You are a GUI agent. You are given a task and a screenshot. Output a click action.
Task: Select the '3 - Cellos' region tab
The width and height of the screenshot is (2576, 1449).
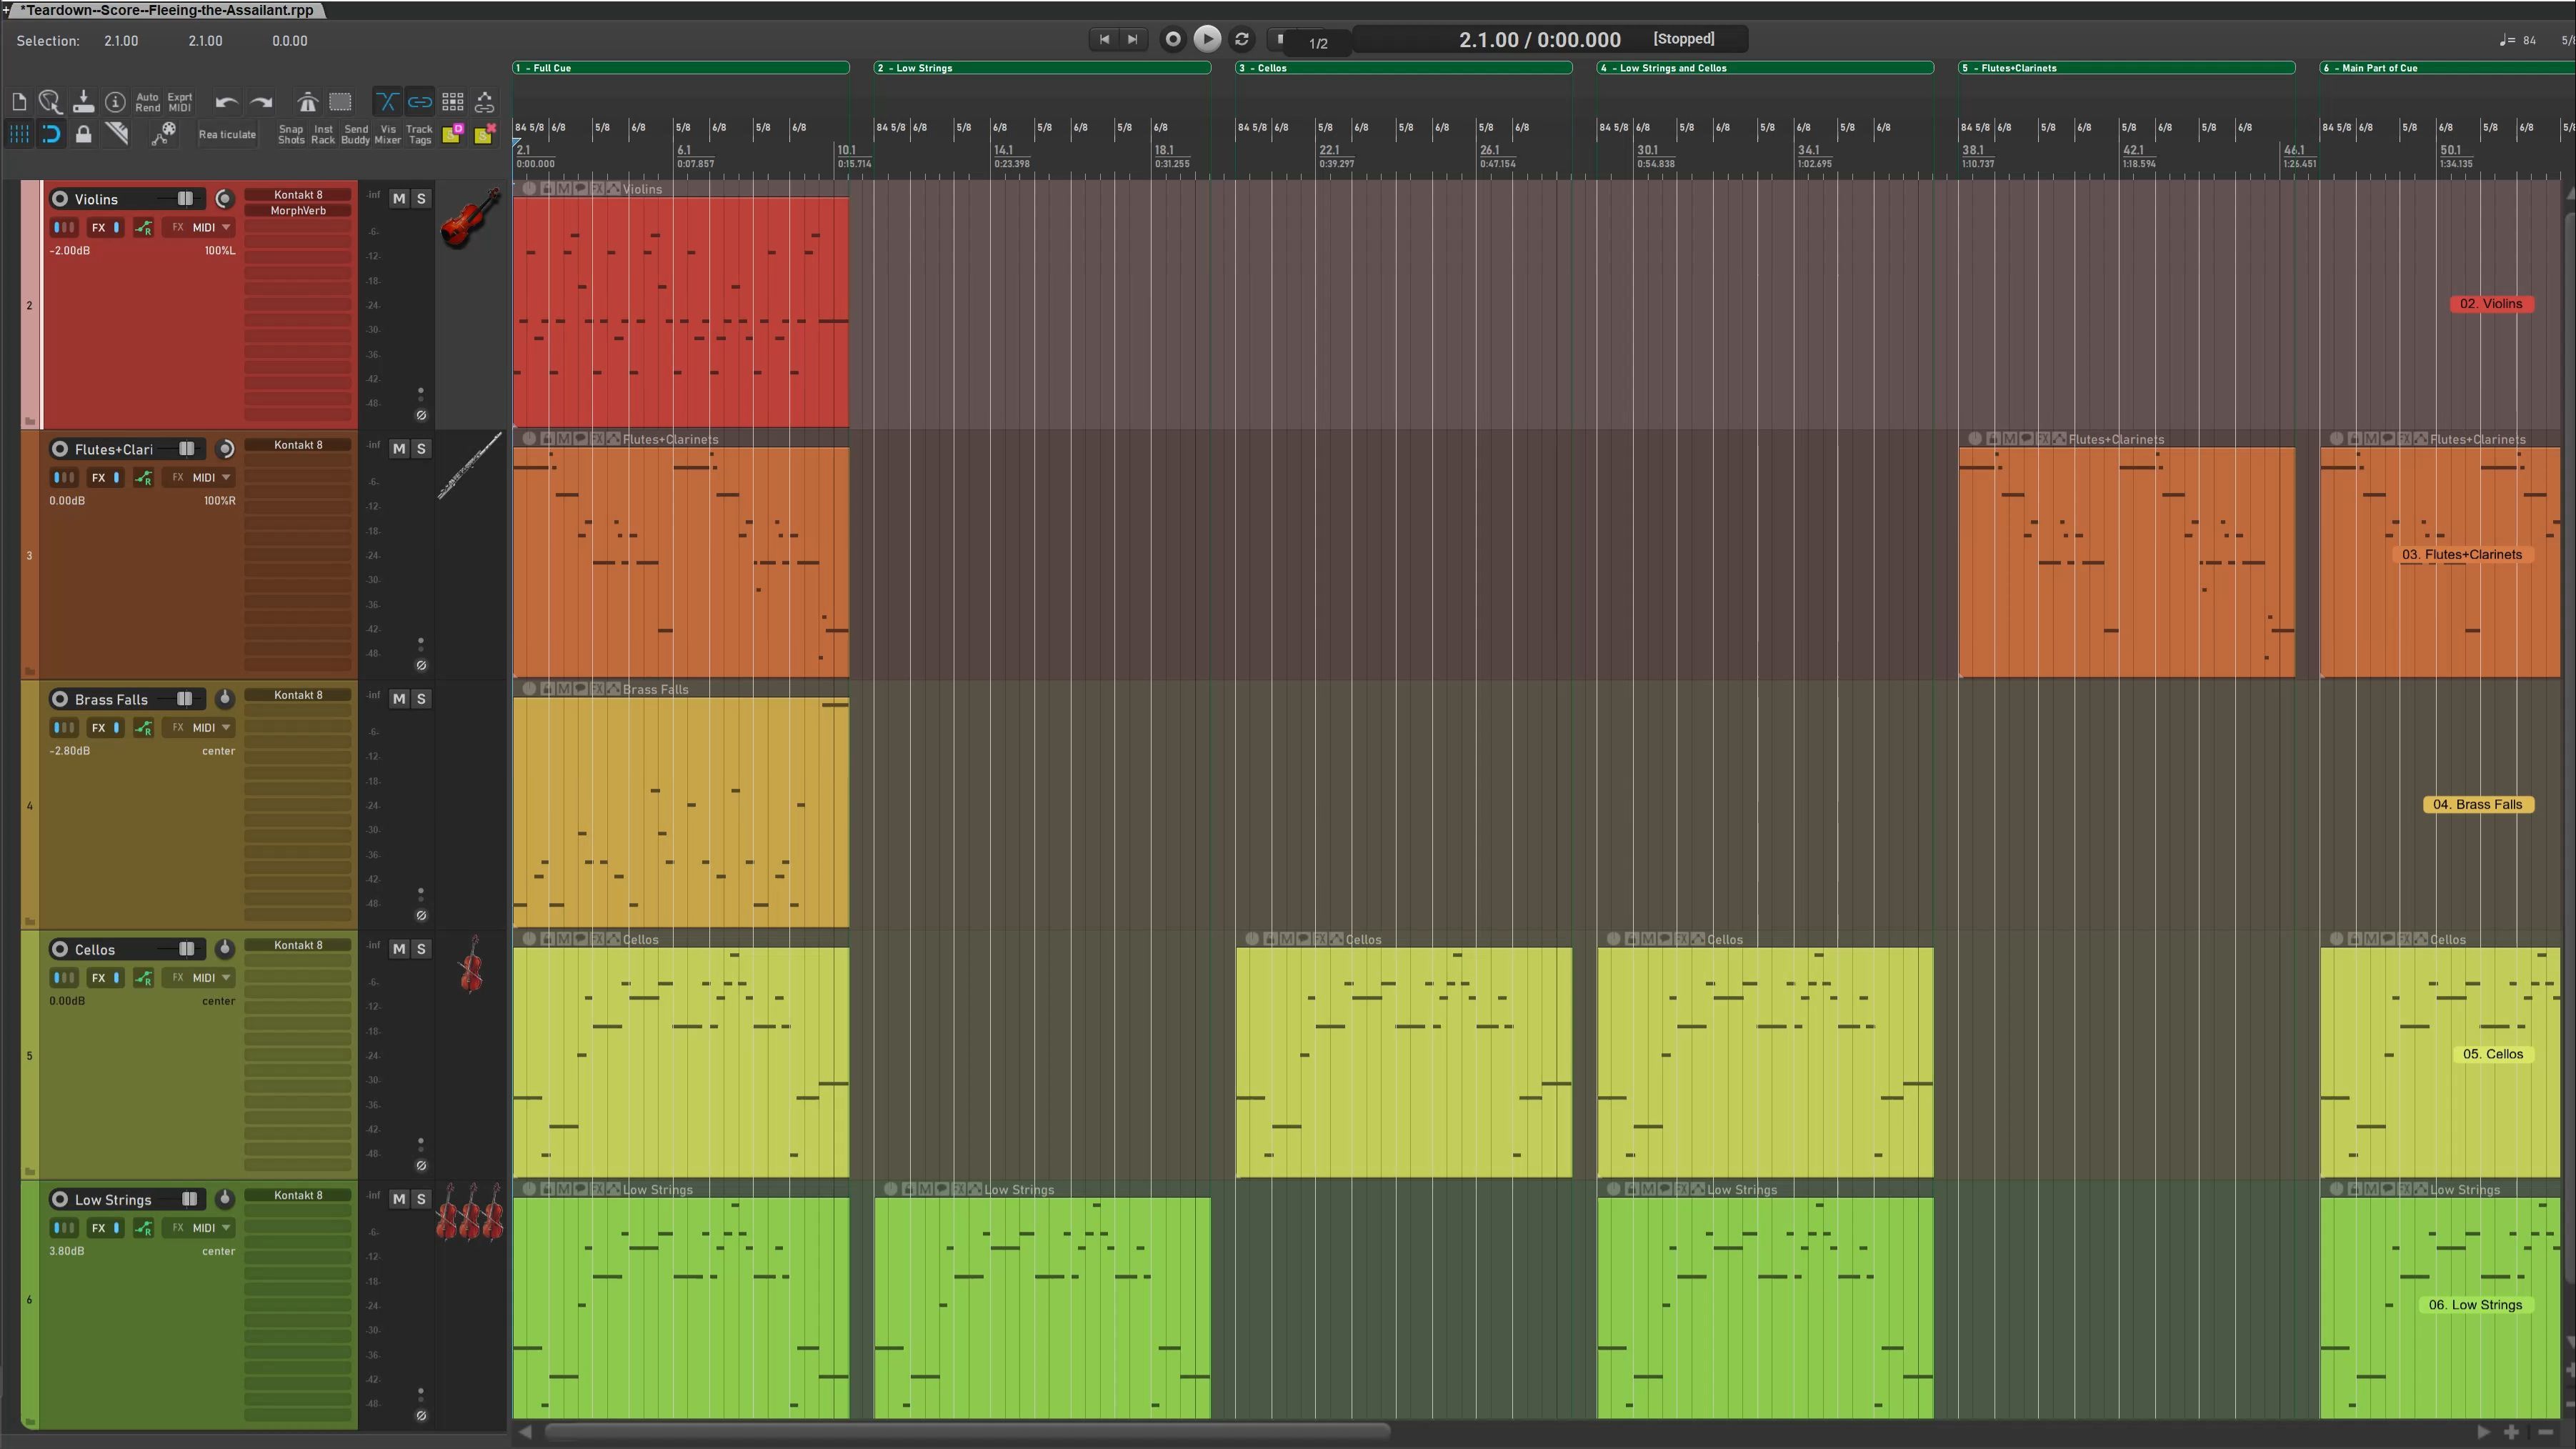pyautogui.click(x=1403, y=68)
